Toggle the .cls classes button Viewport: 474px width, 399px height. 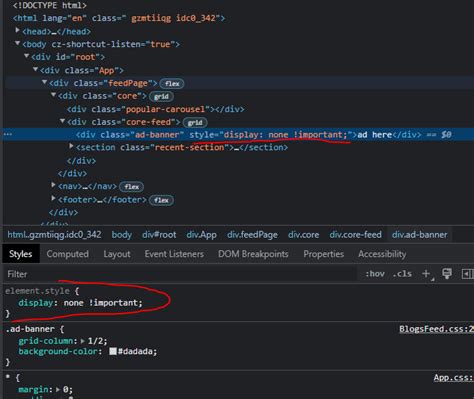tap(402, 274)
